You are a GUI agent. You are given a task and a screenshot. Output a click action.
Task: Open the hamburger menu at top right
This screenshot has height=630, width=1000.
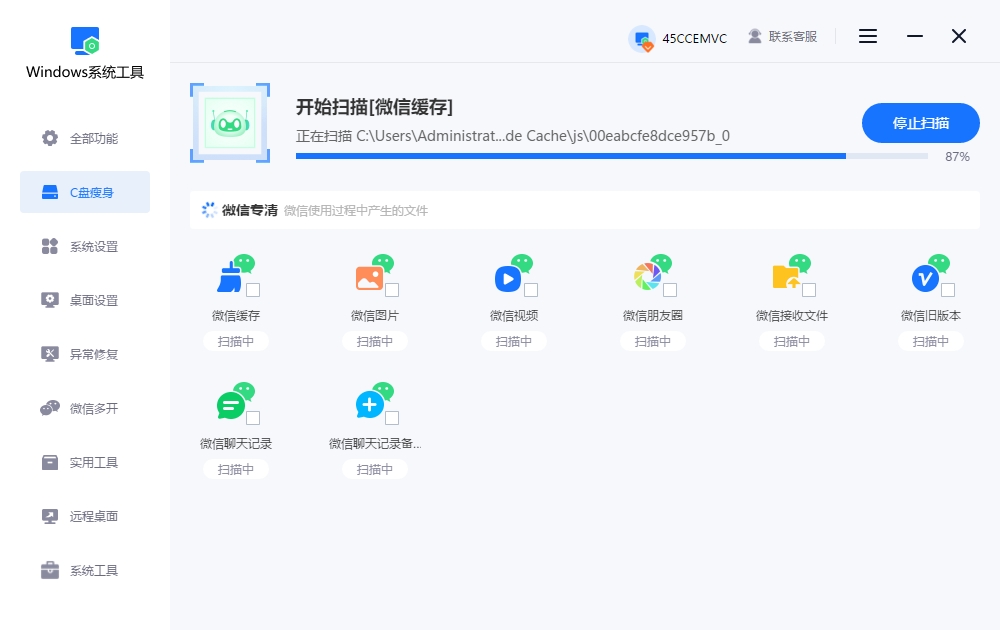point(867,36)
